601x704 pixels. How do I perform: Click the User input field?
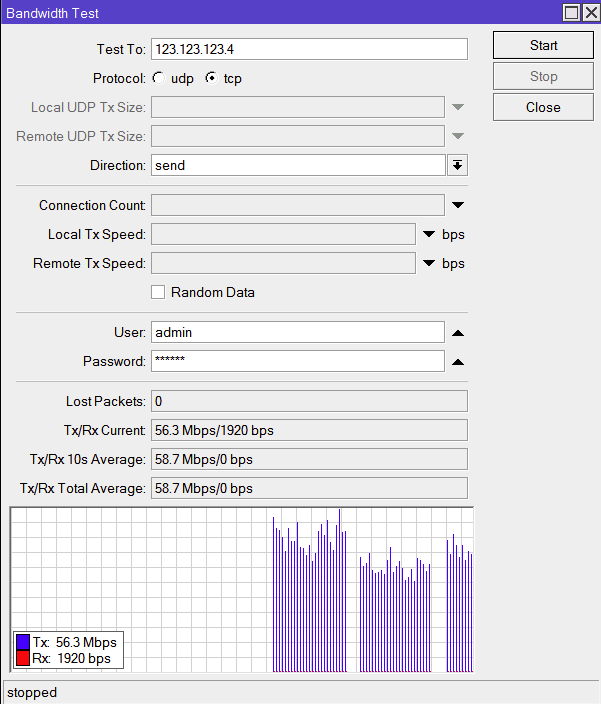(x=298, y=332)
